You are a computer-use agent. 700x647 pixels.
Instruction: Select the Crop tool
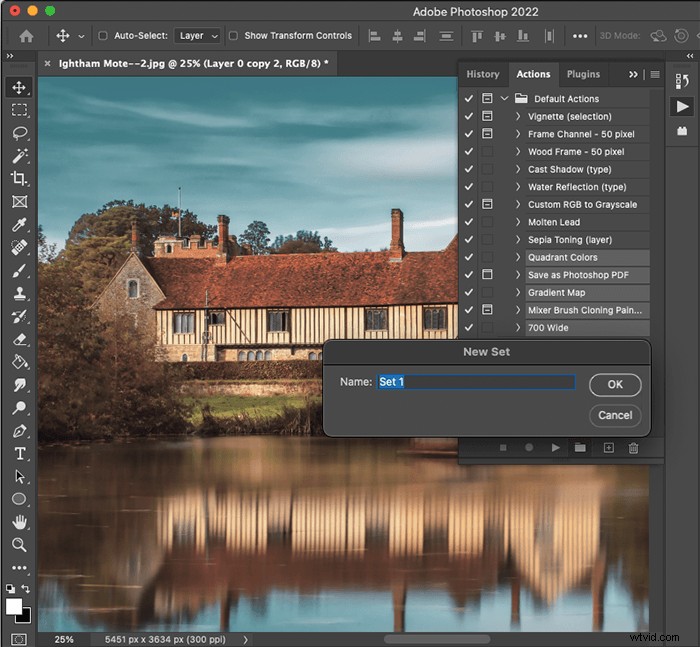click(x=19, y=178)
